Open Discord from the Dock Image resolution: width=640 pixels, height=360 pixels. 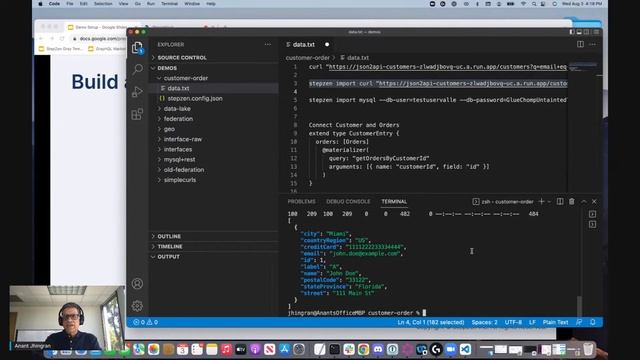tap(378, 349)
